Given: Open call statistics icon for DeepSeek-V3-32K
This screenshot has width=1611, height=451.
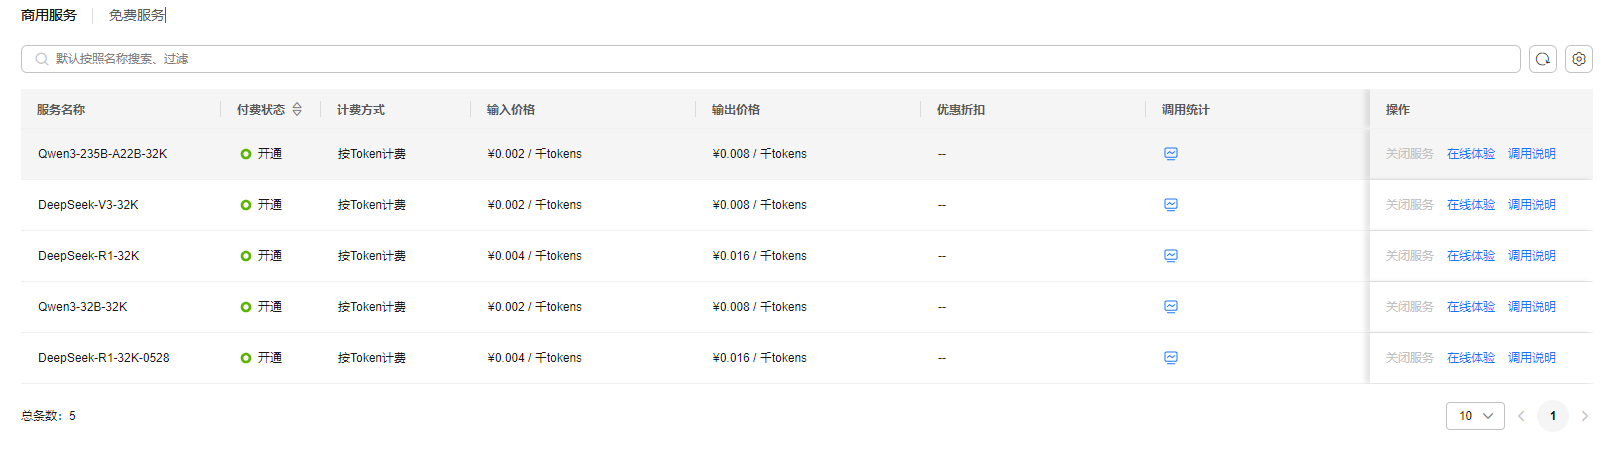Looking at the screenshot, I should click(1171, 205).
